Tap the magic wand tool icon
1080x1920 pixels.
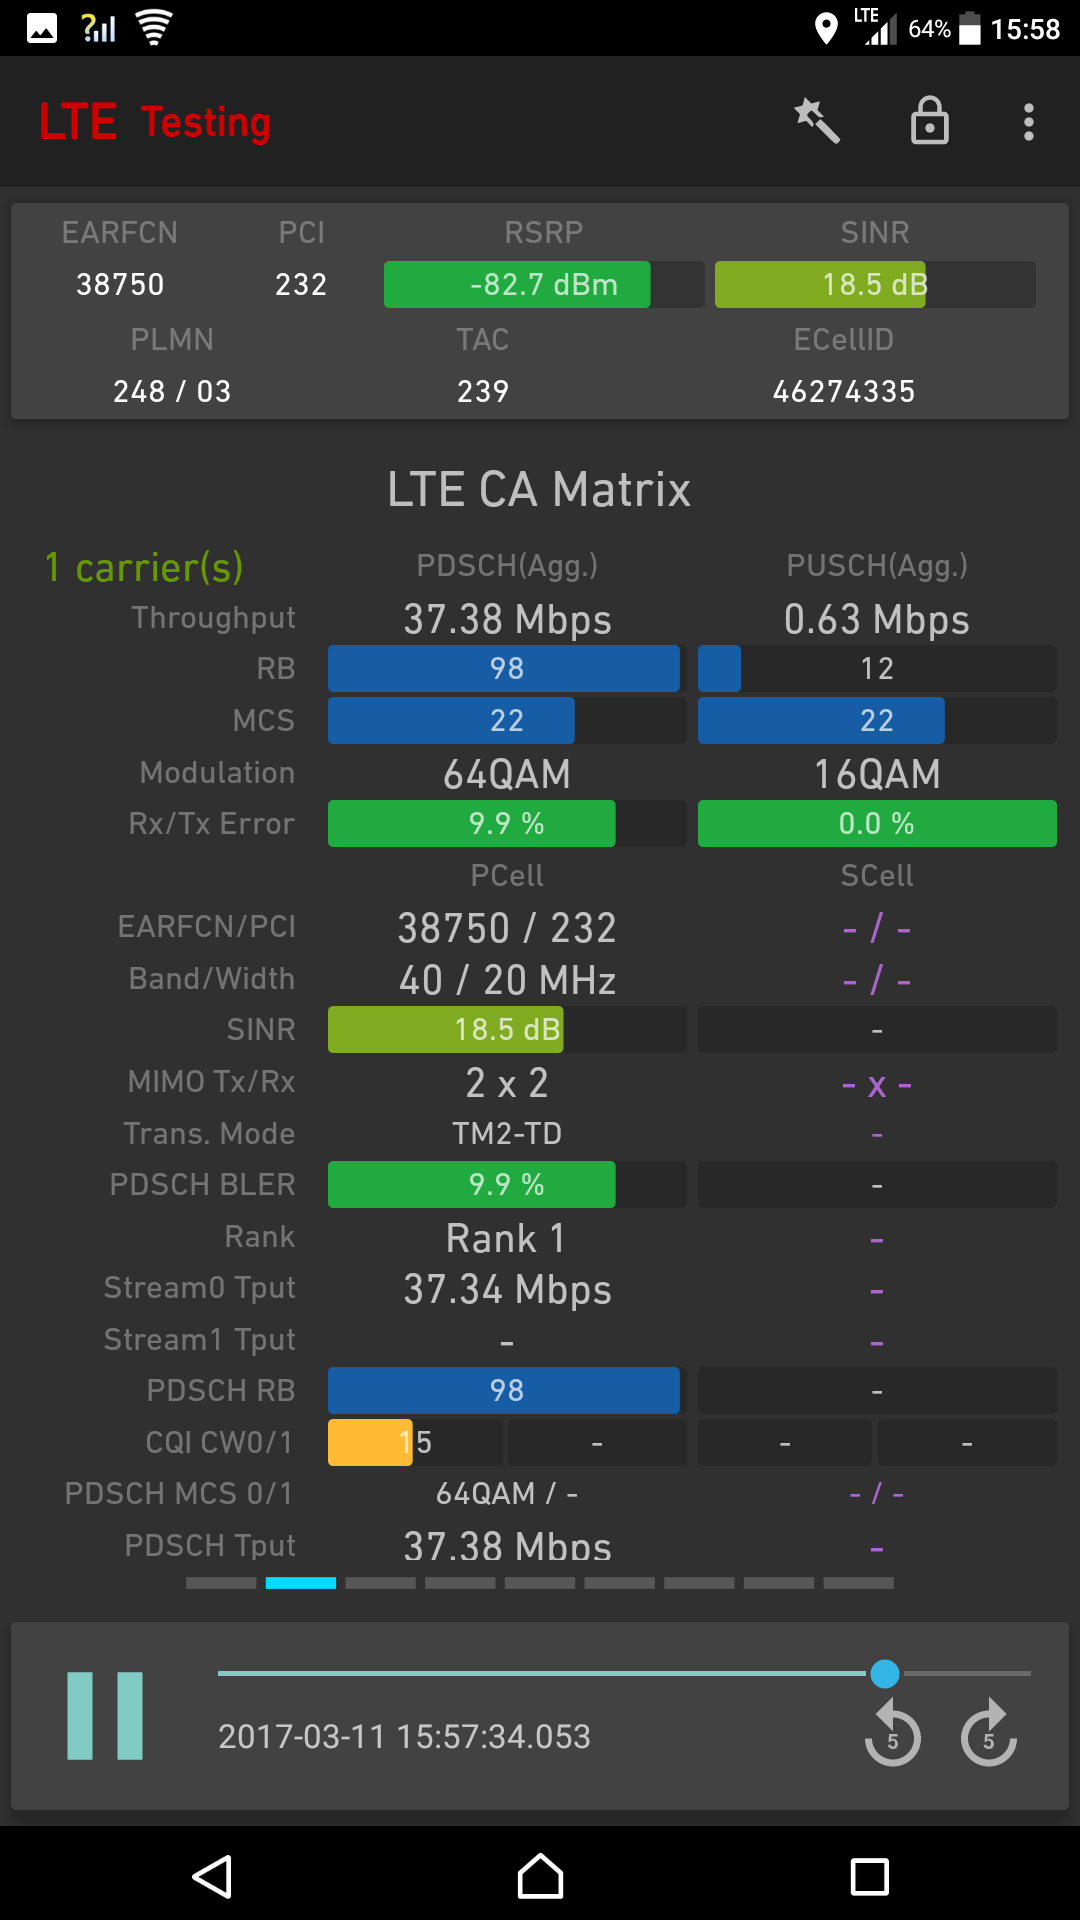[817, 121]
